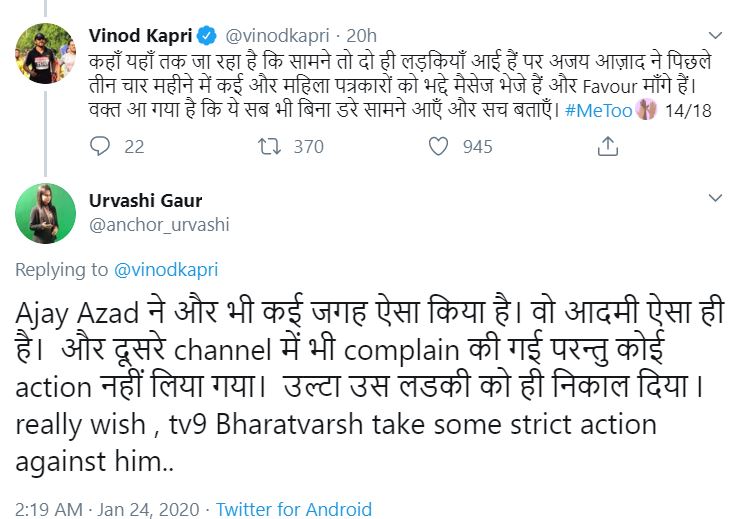Open Vinod Kapri's profile picture

pos(45,50)
